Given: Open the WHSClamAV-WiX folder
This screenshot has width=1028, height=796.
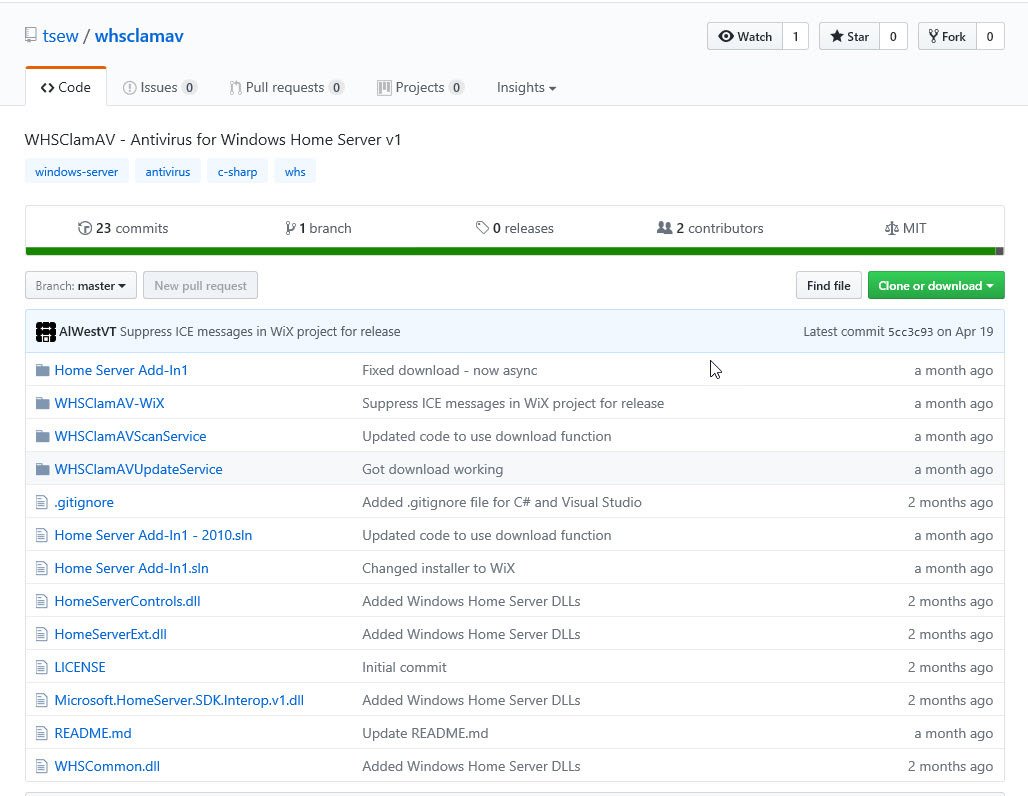Looking at the screenshot, I should click(109, 403).
